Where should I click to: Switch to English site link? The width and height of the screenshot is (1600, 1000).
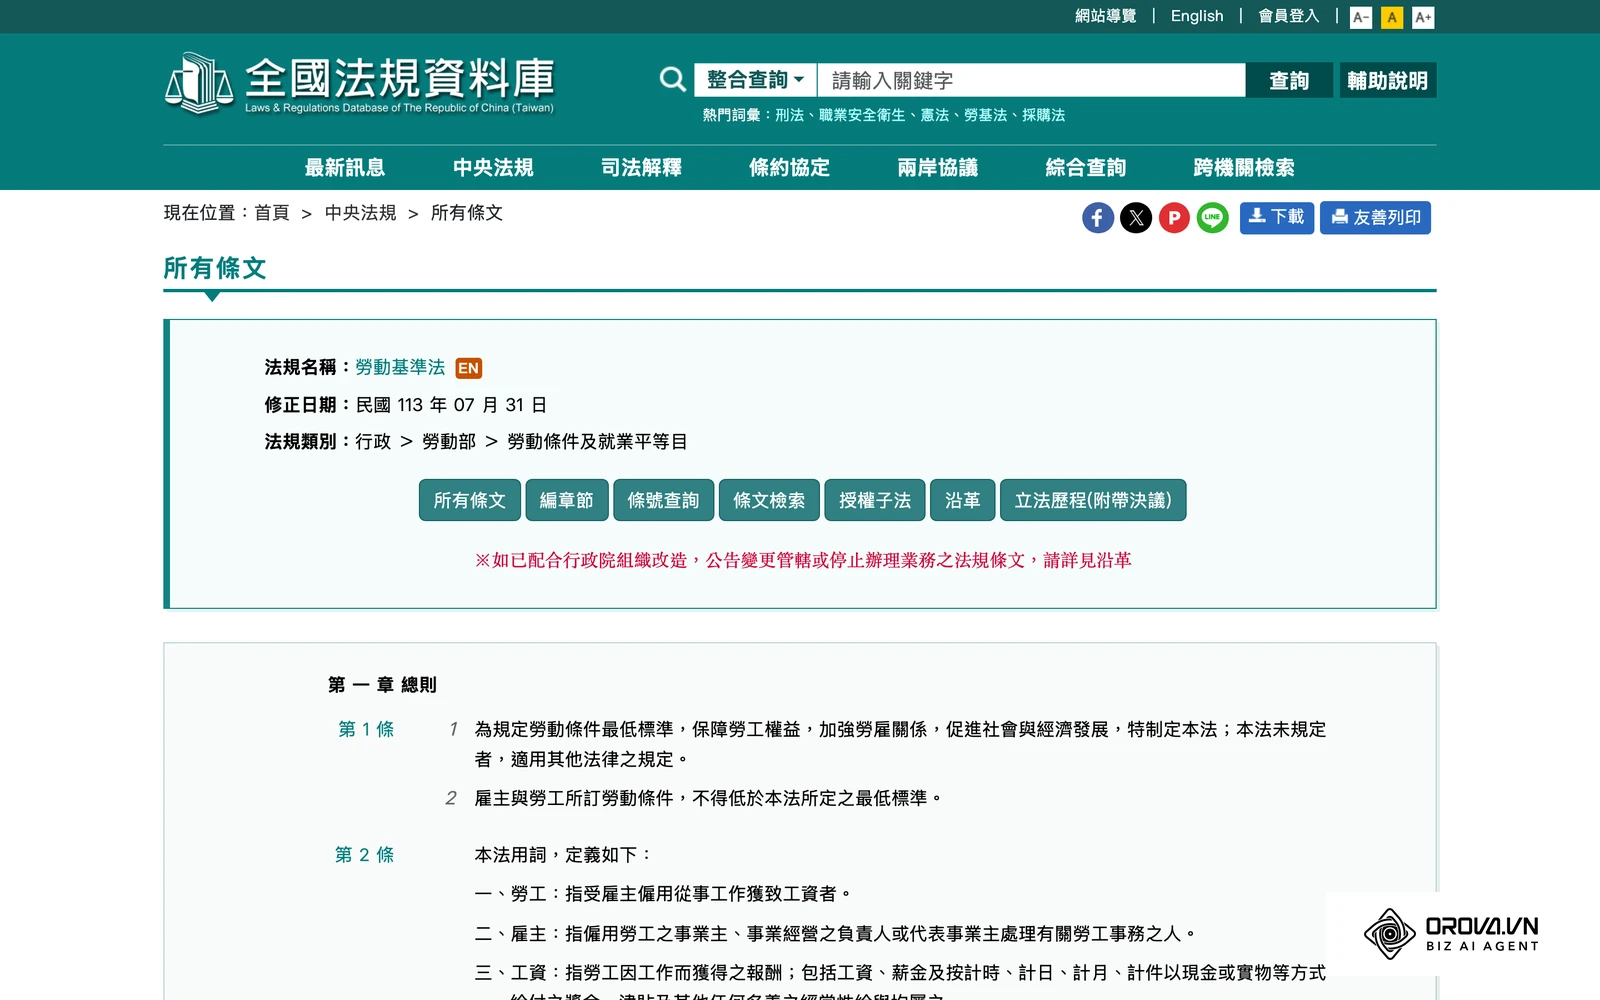(1197, 16)
